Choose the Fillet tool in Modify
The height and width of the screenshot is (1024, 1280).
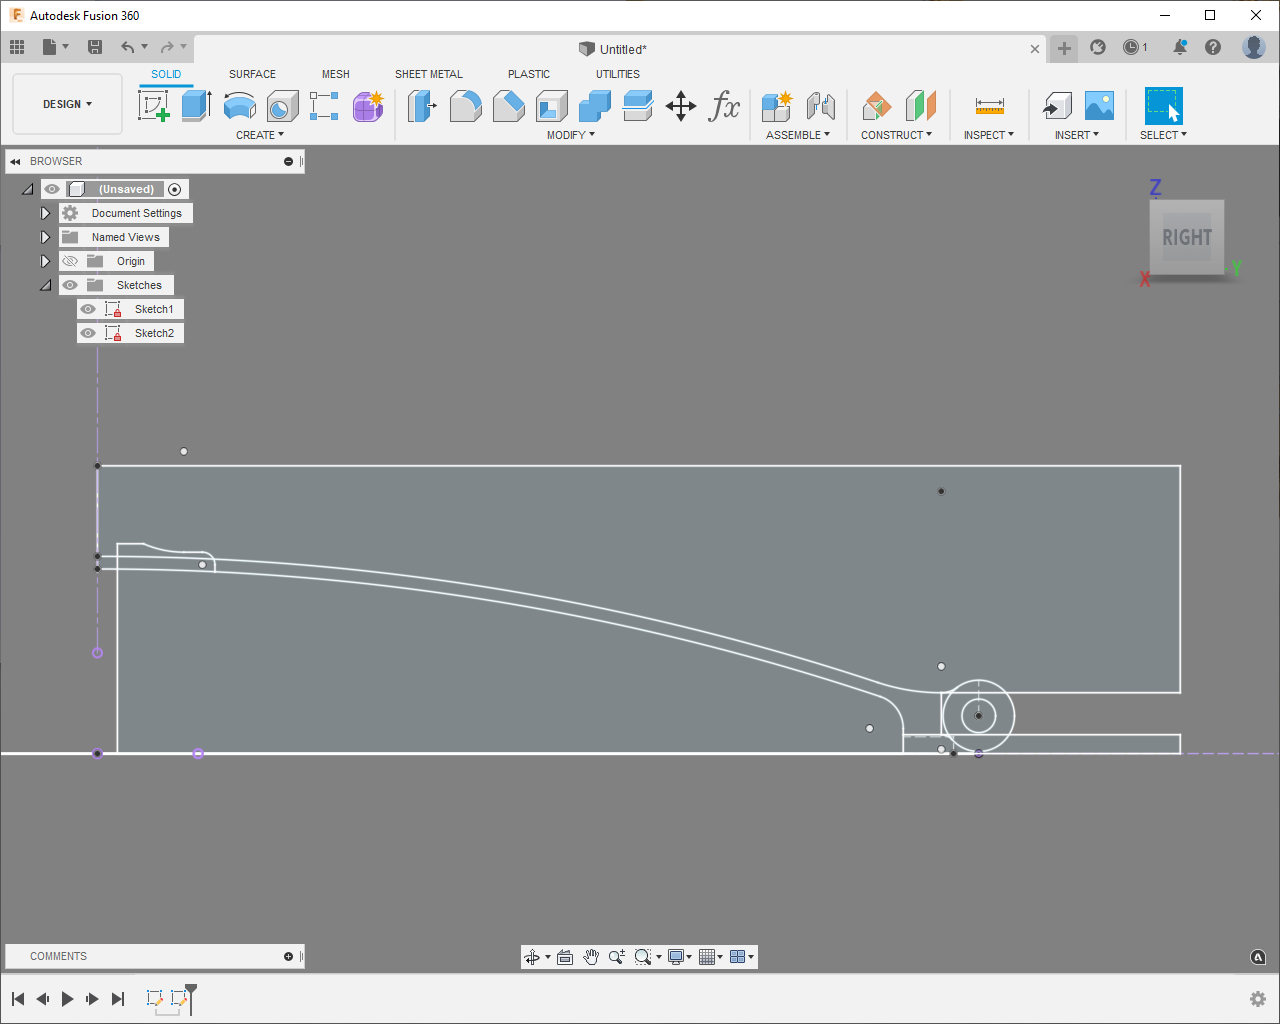[465, 105]
